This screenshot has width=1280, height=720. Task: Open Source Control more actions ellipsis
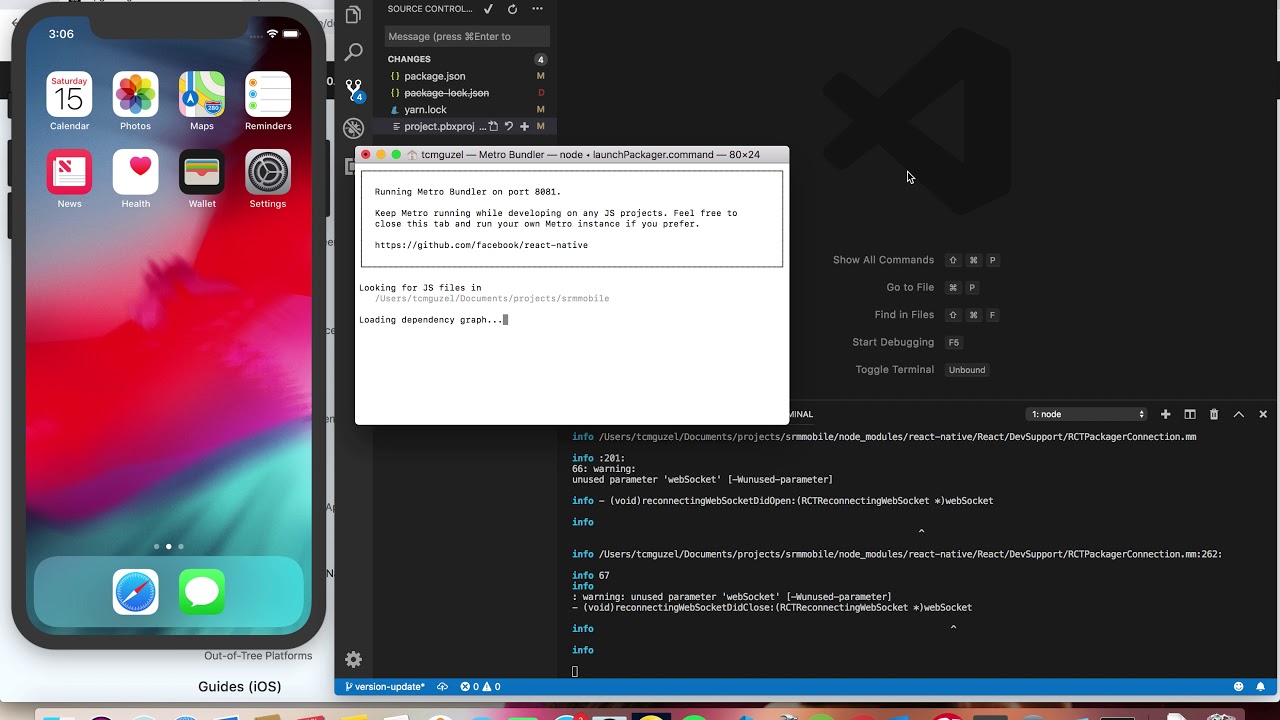537,9
